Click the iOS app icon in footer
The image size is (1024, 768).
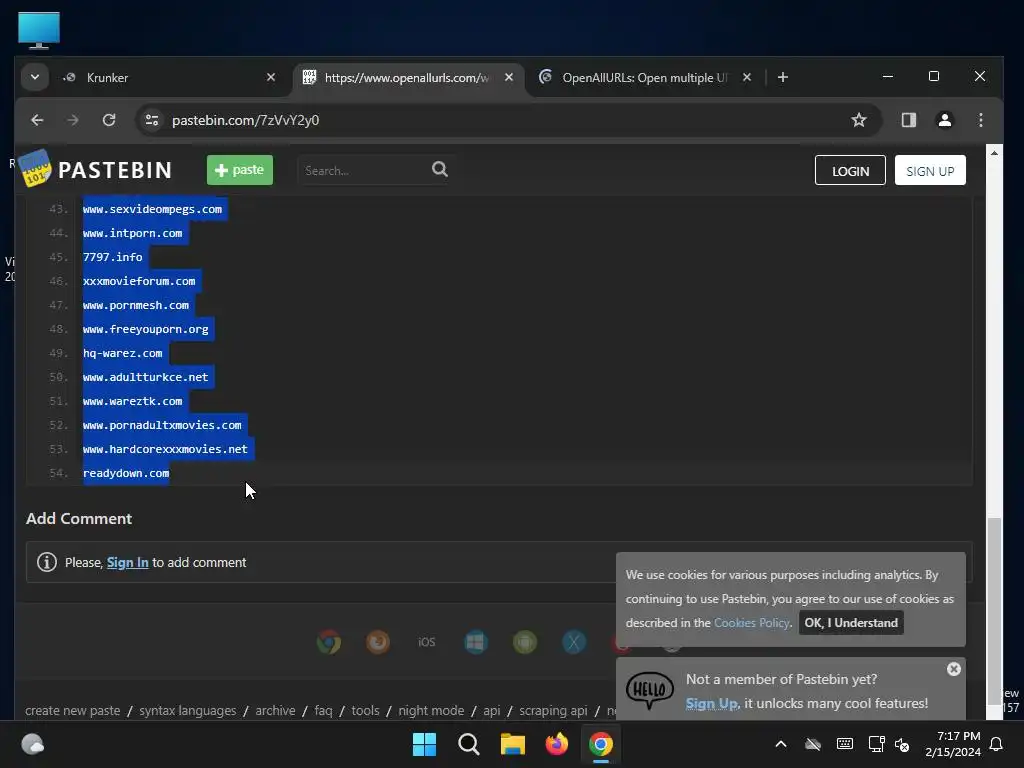tap(426, 642)
